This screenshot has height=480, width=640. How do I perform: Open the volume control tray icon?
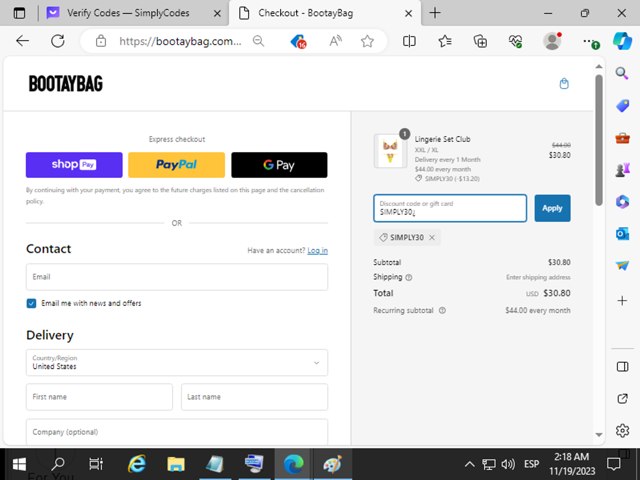point(508,464)
